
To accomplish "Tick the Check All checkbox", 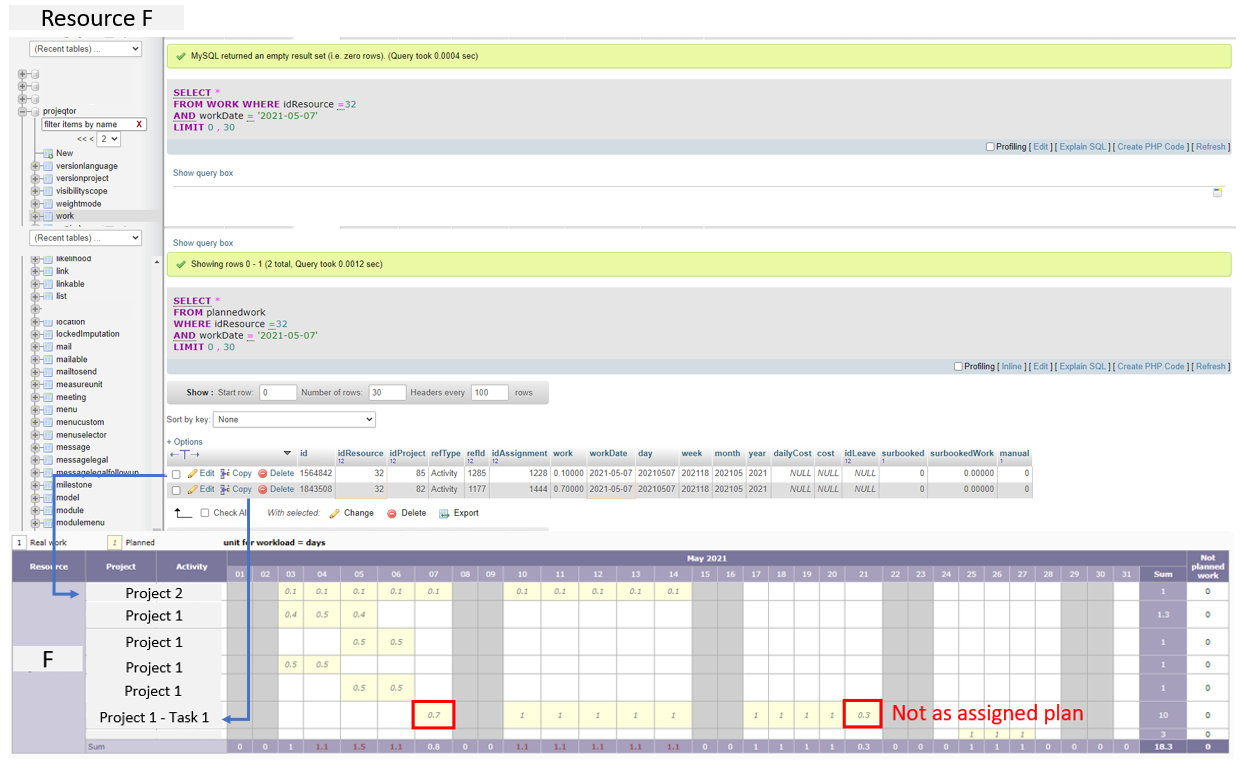I will [205, 513].
